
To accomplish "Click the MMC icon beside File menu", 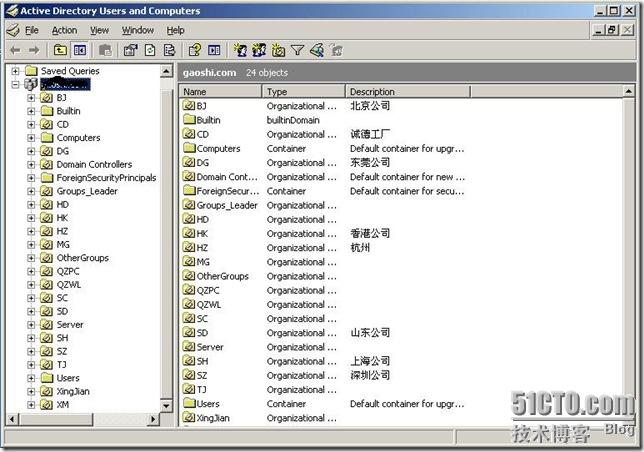I will click(x=13, y=30).
